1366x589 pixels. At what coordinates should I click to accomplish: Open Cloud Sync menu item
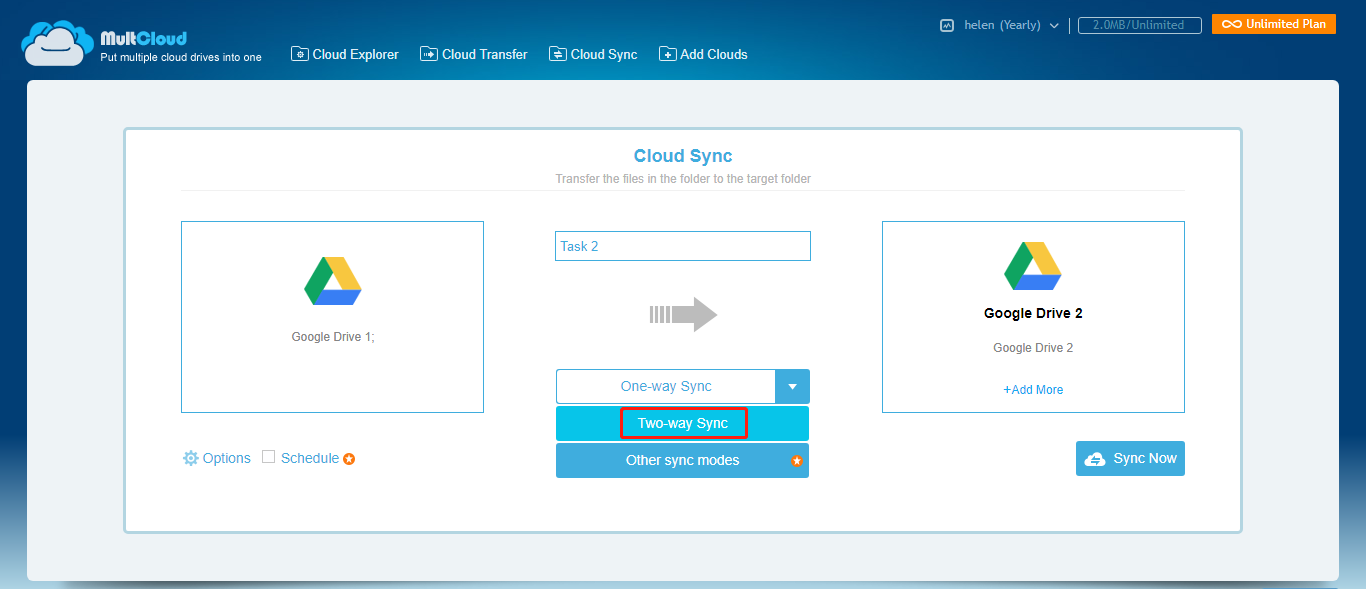593,54
